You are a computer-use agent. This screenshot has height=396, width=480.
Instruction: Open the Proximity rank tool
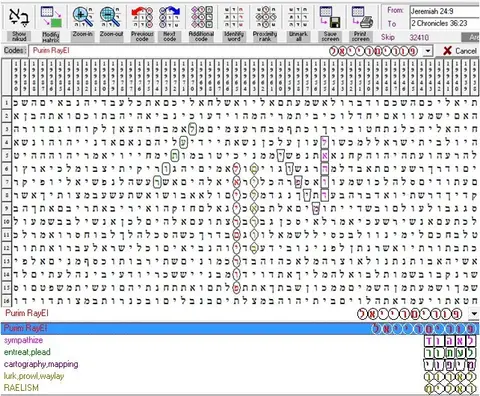[265, 17]
